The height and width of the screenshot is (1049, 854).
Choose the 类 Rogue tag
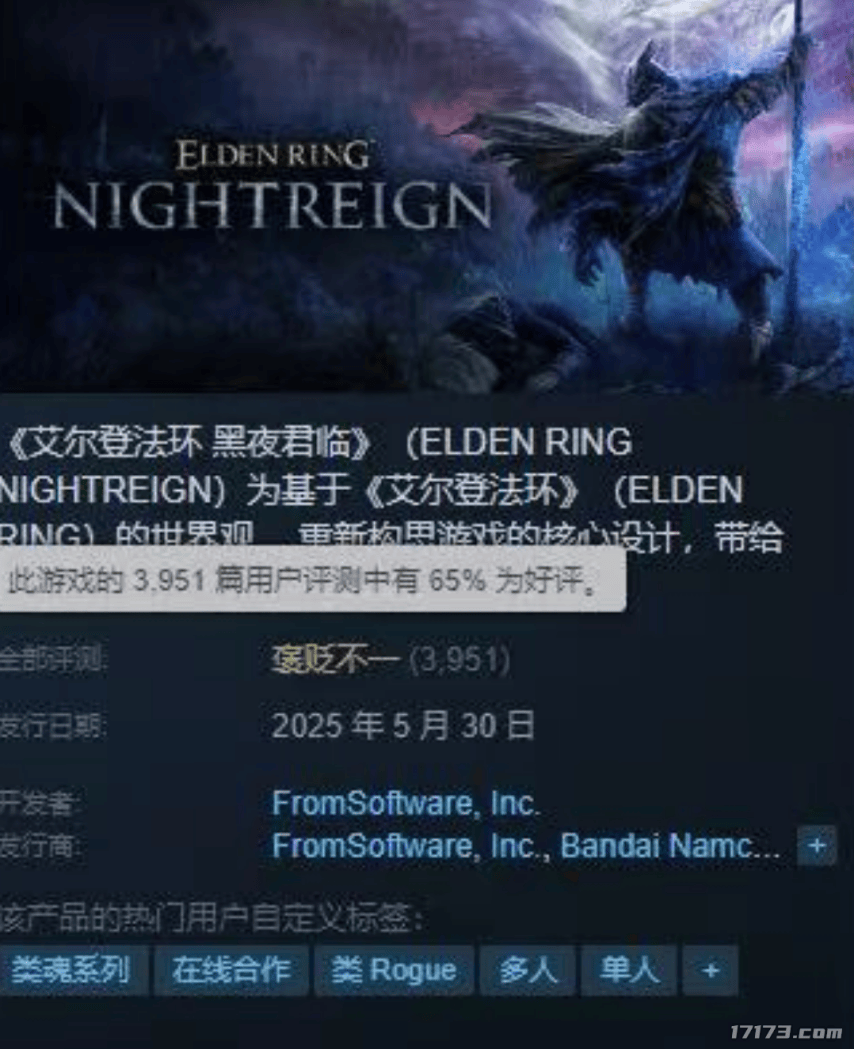[394, 970]
